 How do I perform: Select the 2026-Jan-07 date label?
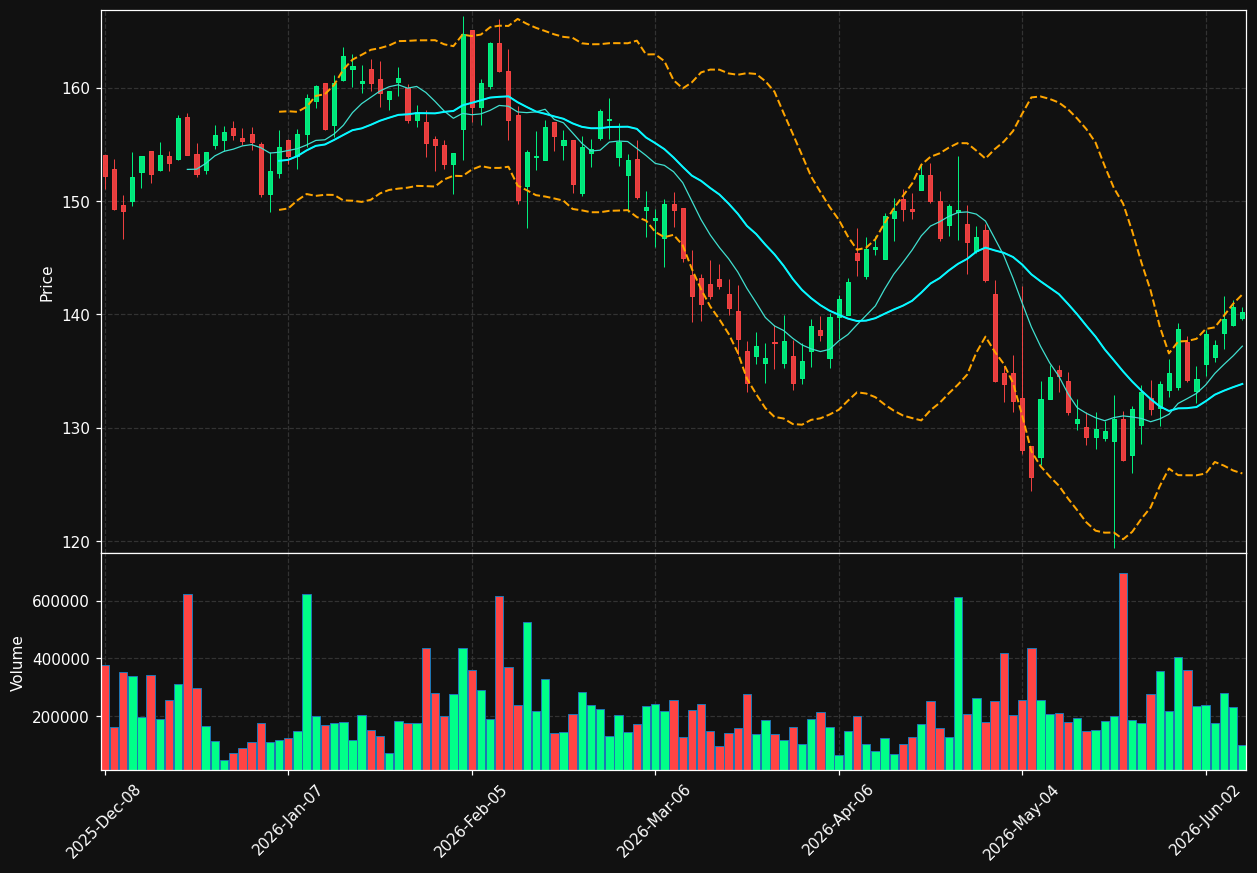(288, 822)
